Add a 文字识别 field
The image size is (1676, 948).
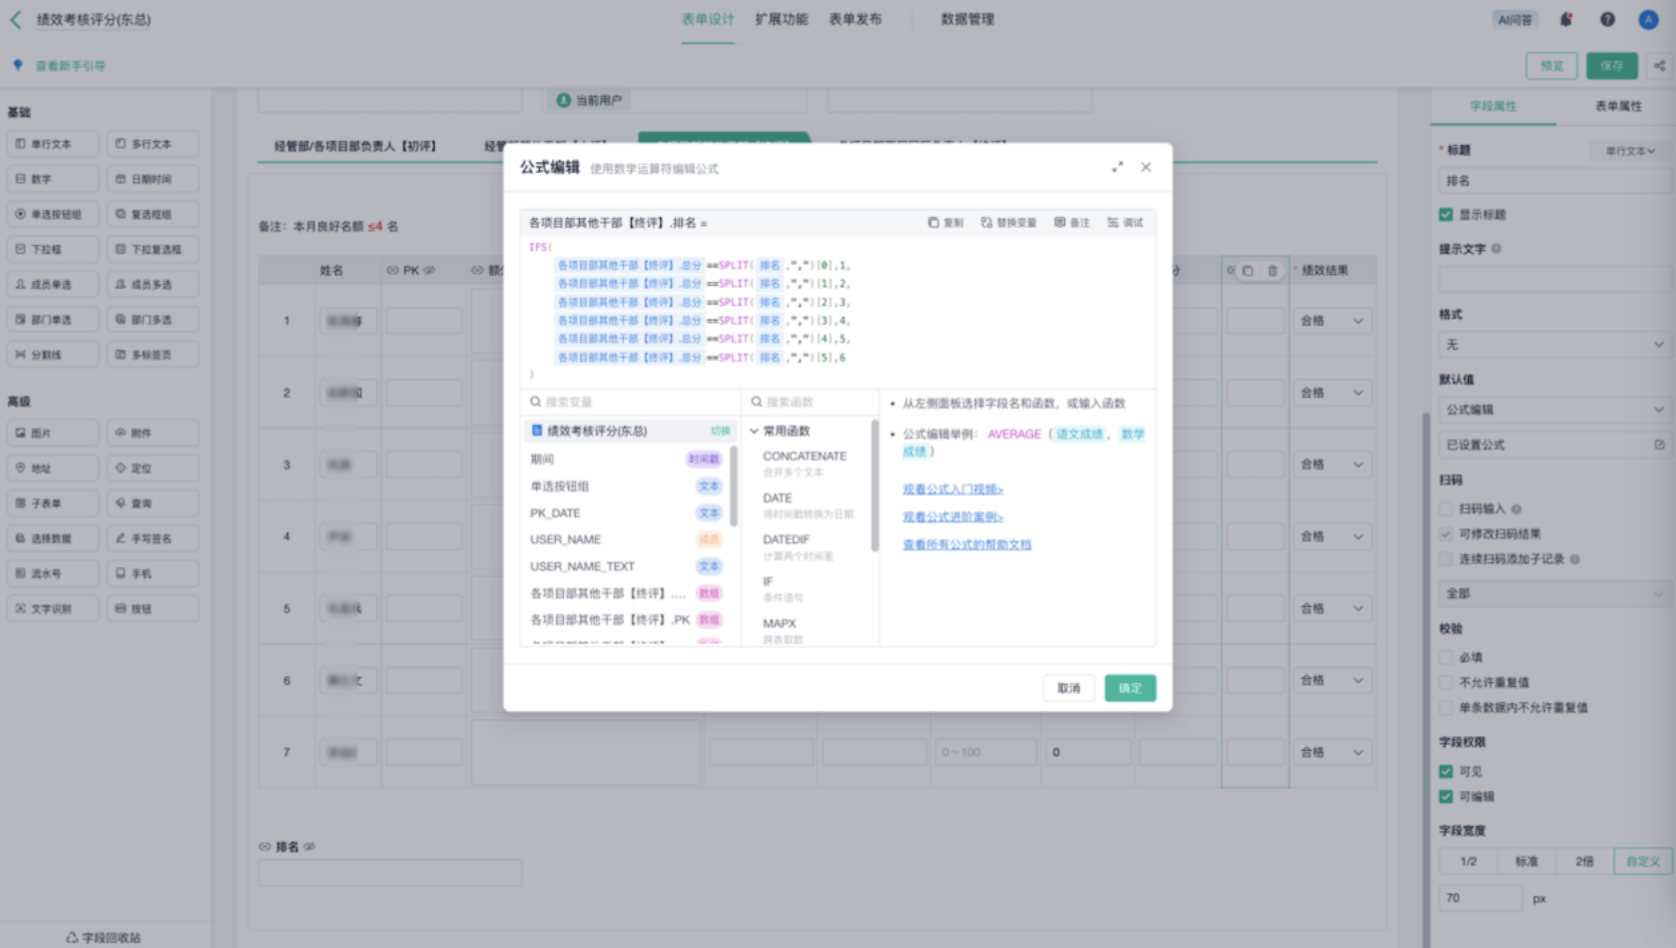(x=53, y=608)
